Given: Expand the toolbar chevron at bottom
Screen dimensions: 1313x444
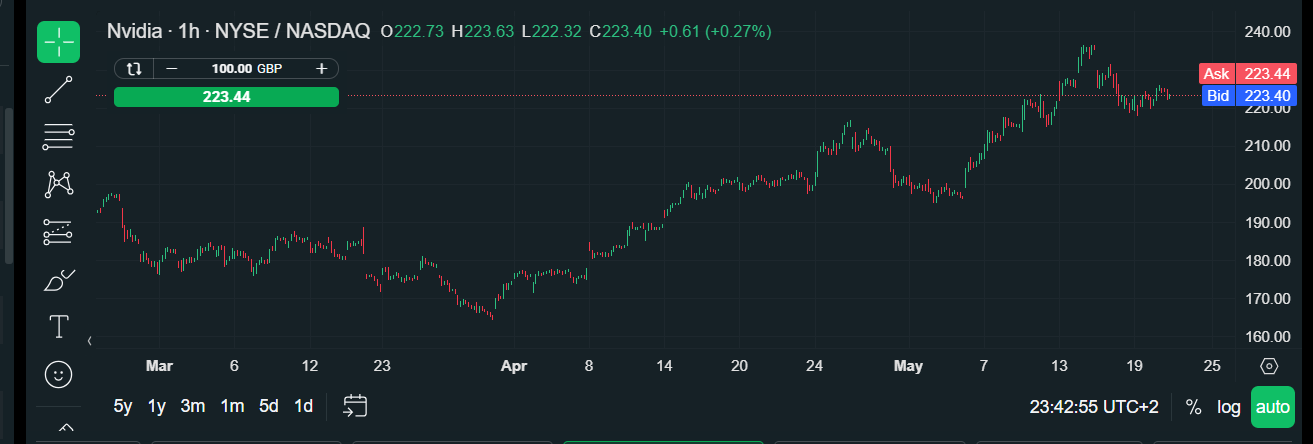Looking at the screenshot, I should pyautogui.click(x=66, y=428).
